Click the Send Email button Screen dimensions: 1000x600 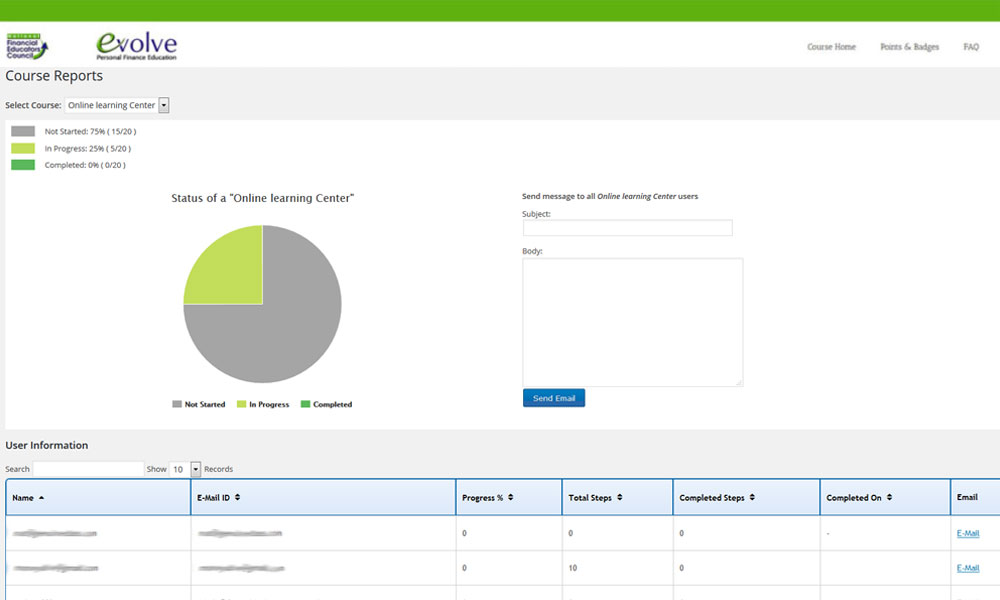(x=554, y=398)
